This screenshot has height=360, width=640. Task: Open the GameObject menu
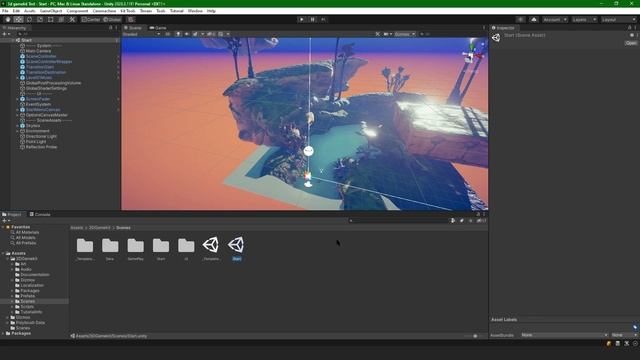51,11
